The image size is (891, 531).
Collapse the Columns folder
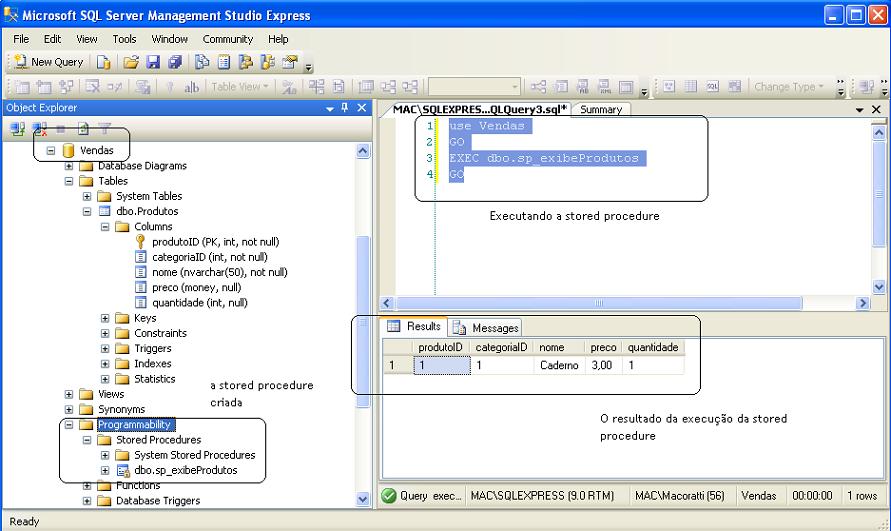pyautogui.click(x=105, y=227)
